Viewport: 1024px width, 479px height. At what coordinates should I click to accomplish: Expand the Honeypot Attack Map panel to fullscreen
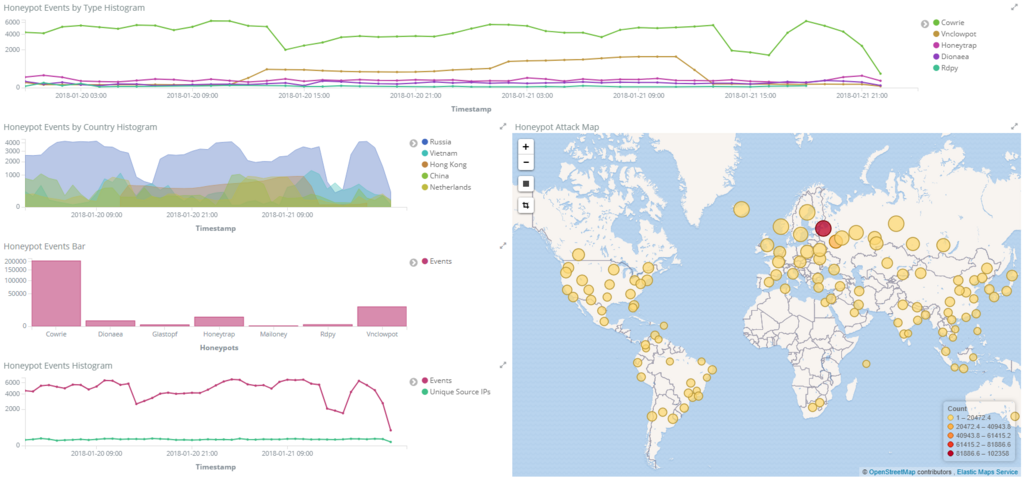pos(1014,125)
